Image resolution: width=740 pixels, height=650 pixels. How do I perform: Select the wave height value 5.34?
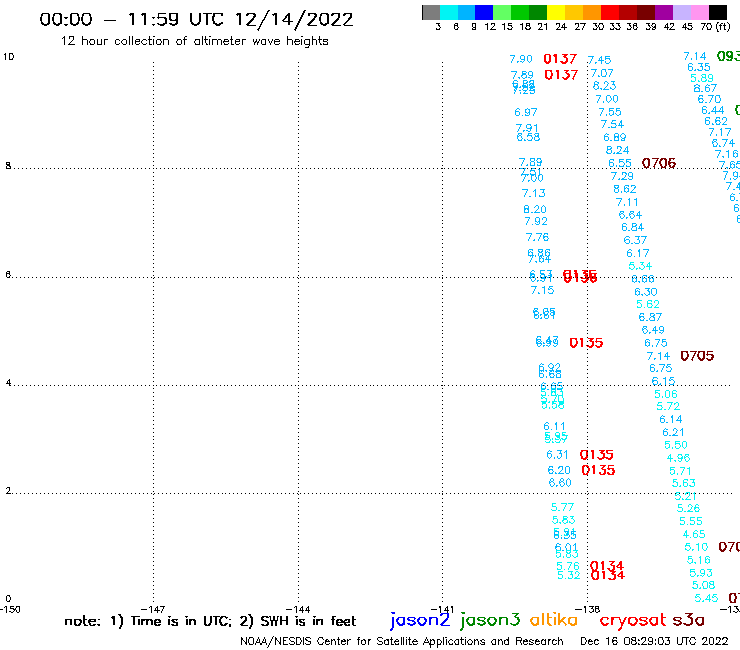coord(640,266)
